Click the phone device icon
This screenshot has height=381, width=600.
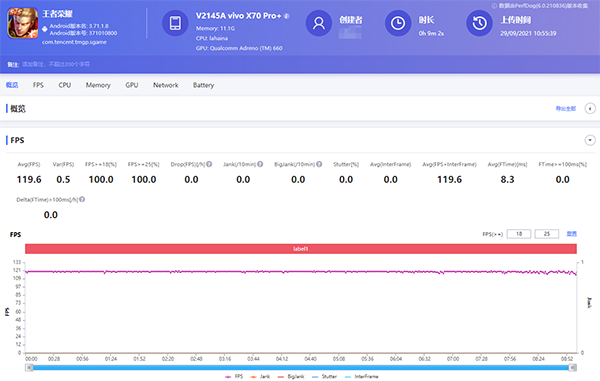pyautogui.click(x=175, y=23)
